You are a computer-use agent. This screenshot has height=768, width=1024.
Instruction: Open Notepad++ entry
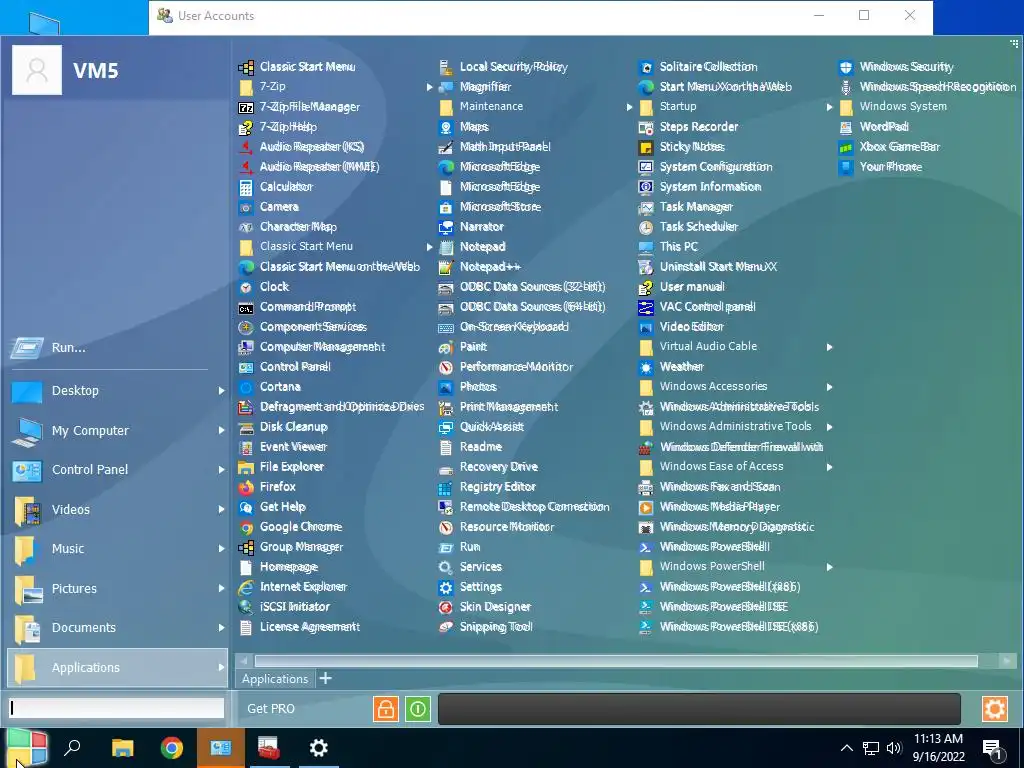(x=479, y=267)
